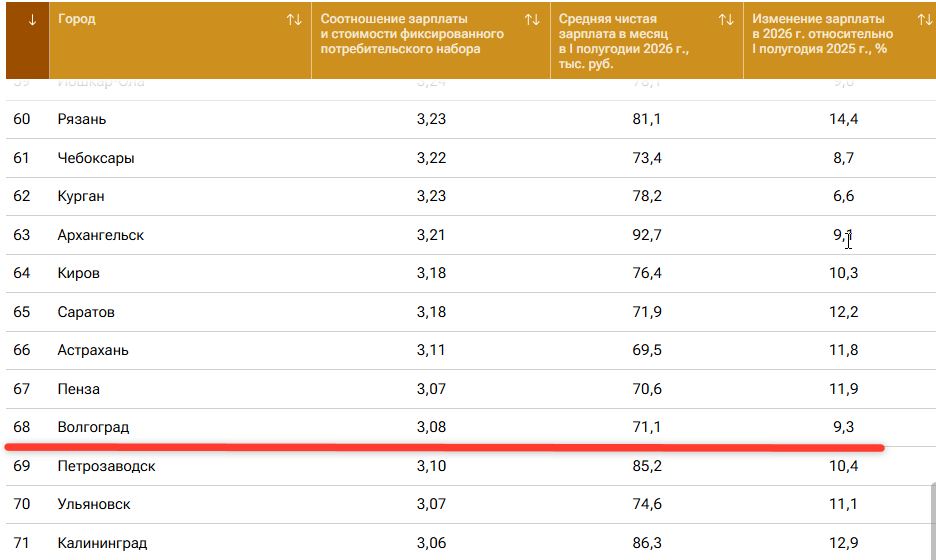Screen dimensions: 936x560
Task: Click the Изменение зарплаты header text
Action: (823, 34)
